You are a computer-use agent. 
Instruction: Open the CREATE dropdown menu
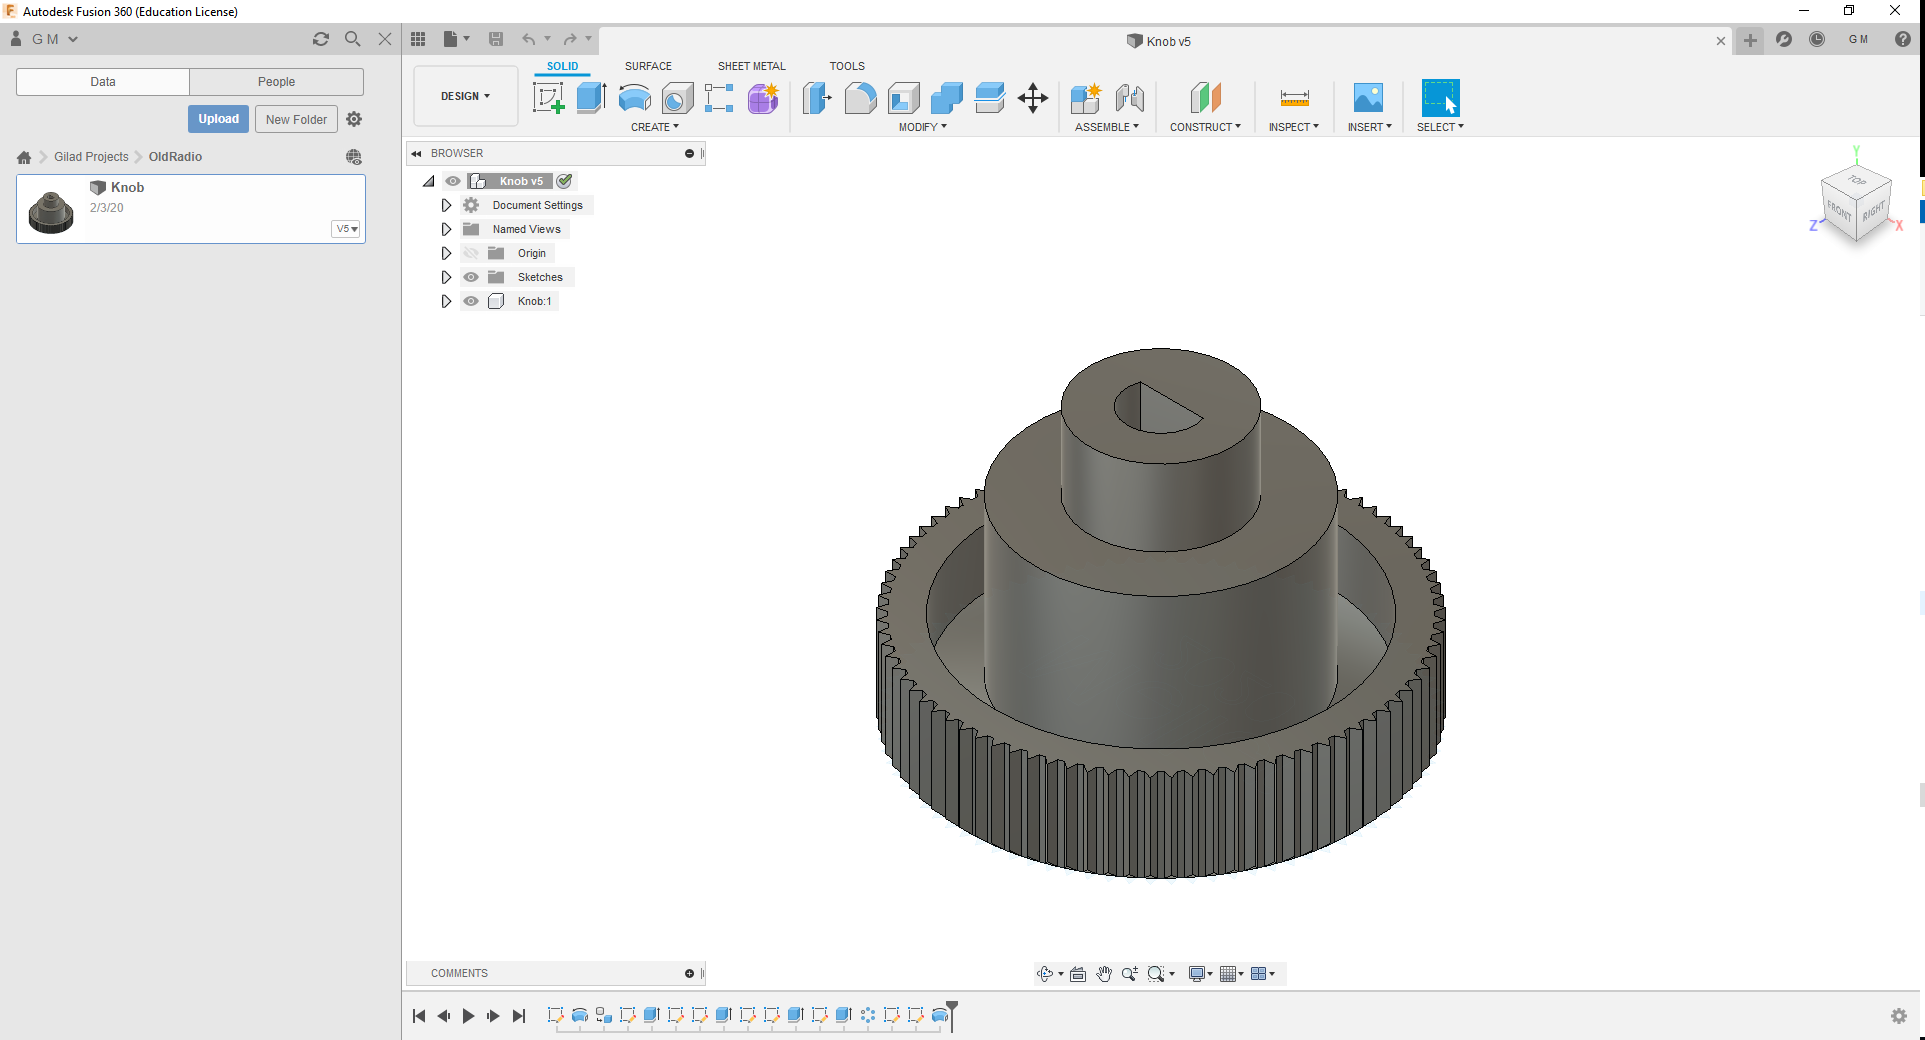point(655,127)
